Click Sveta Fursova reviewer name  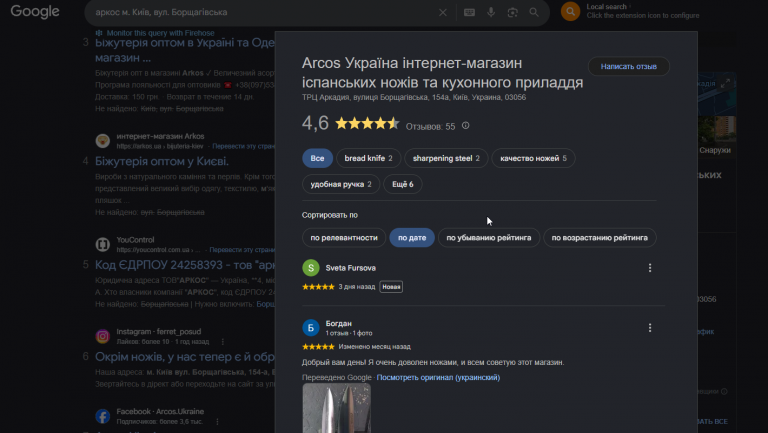[351, 268]
